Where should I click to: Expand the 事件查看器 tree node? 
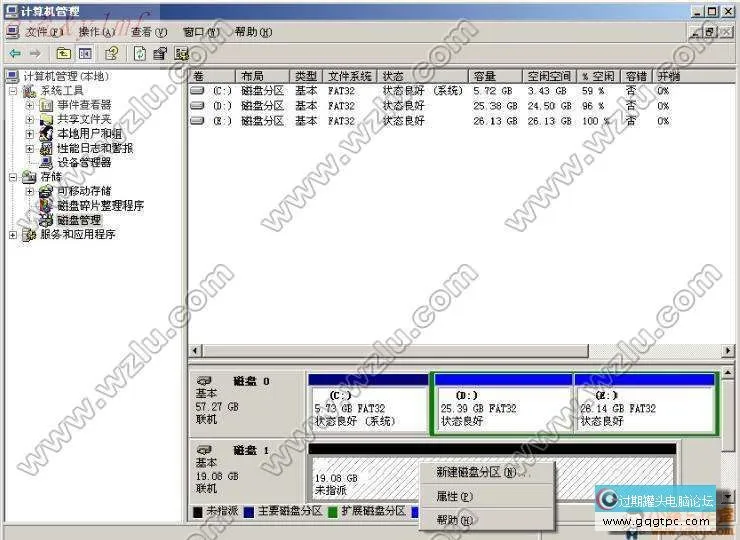tap(30, 105)
